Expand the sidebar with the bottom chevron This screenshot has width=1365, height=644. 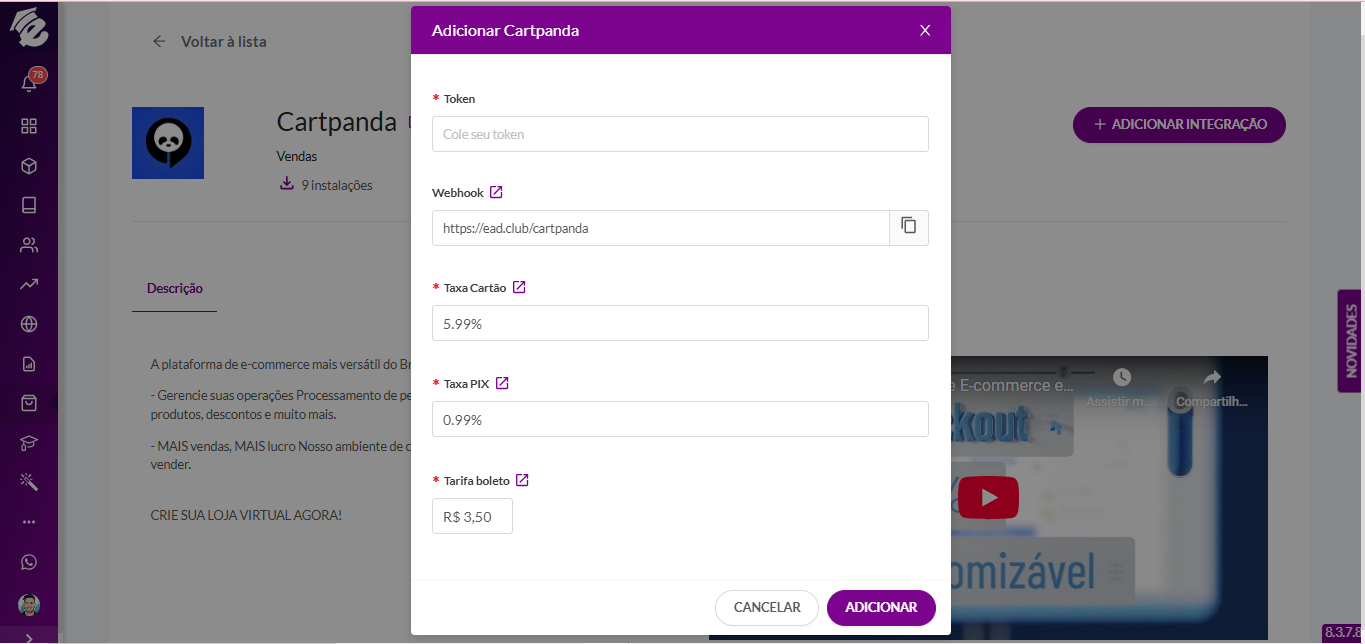click(29, 637)
